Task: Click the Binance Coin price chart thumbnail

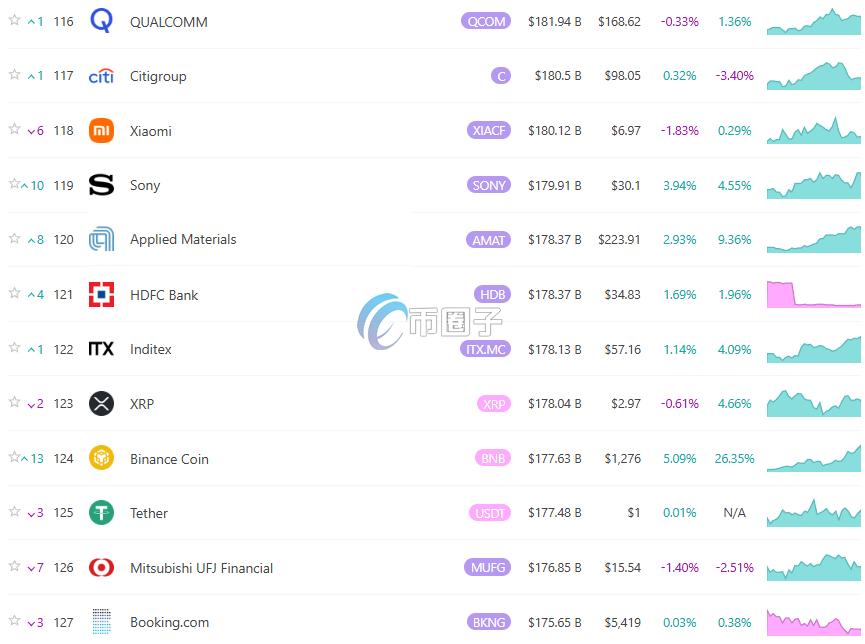Action: click(x=813, y=458)
